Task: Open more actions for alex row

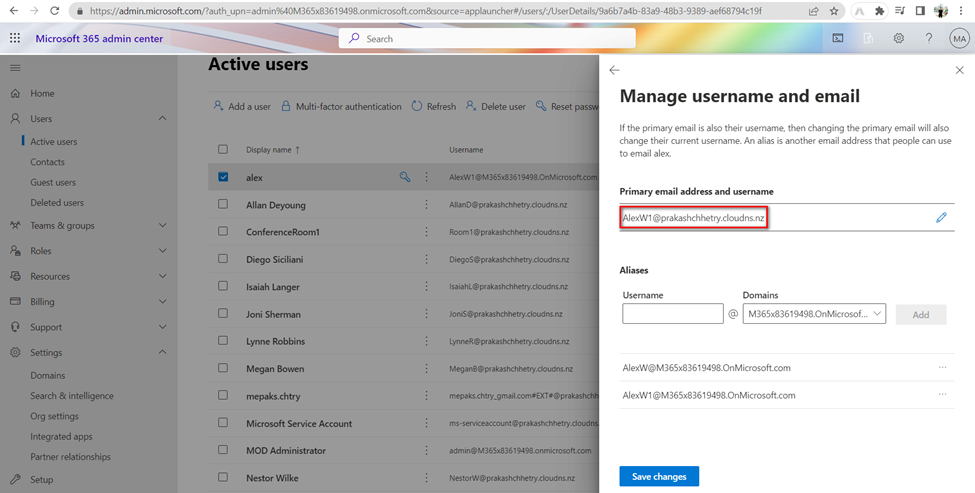Action: [x=427, y=177]
